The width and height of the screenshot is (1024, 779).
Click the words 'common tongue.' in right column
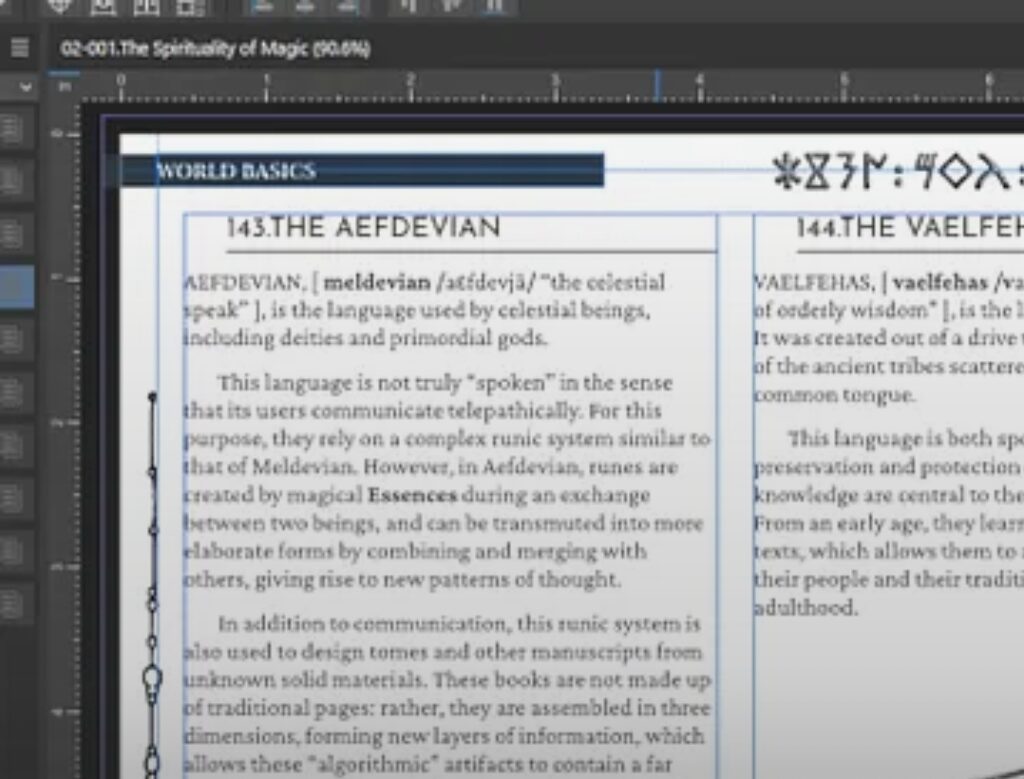834,395
